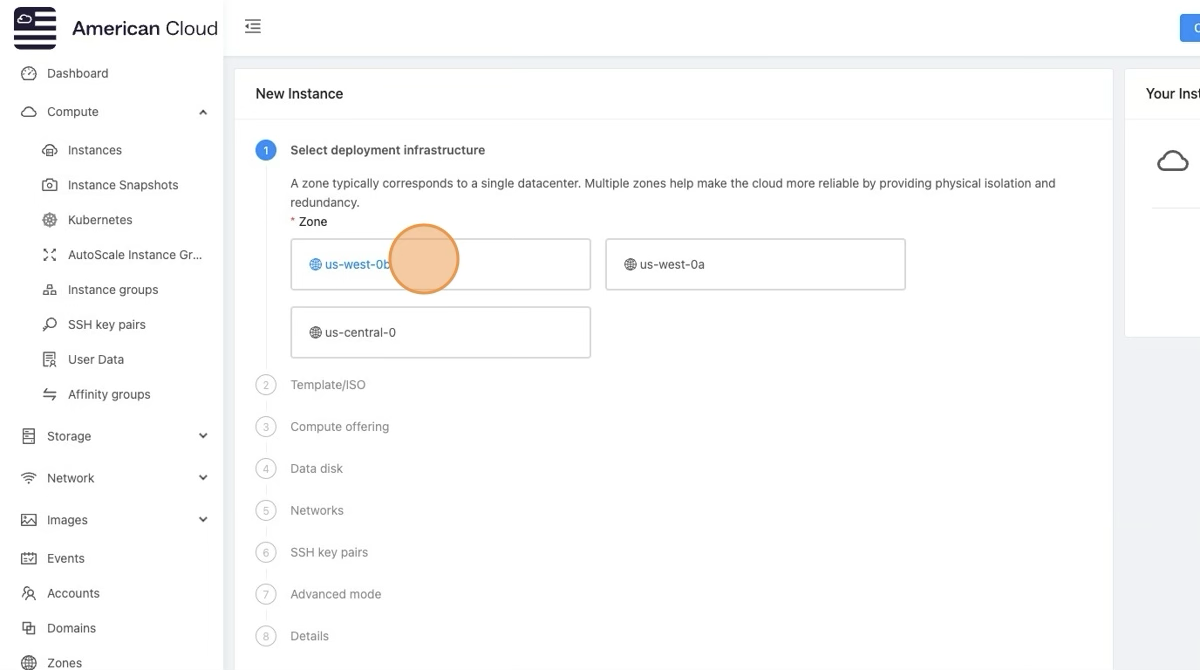Screen dimensions: 1200x670
Task: Expand the Images menu section
Action: (x=203, y=520)
